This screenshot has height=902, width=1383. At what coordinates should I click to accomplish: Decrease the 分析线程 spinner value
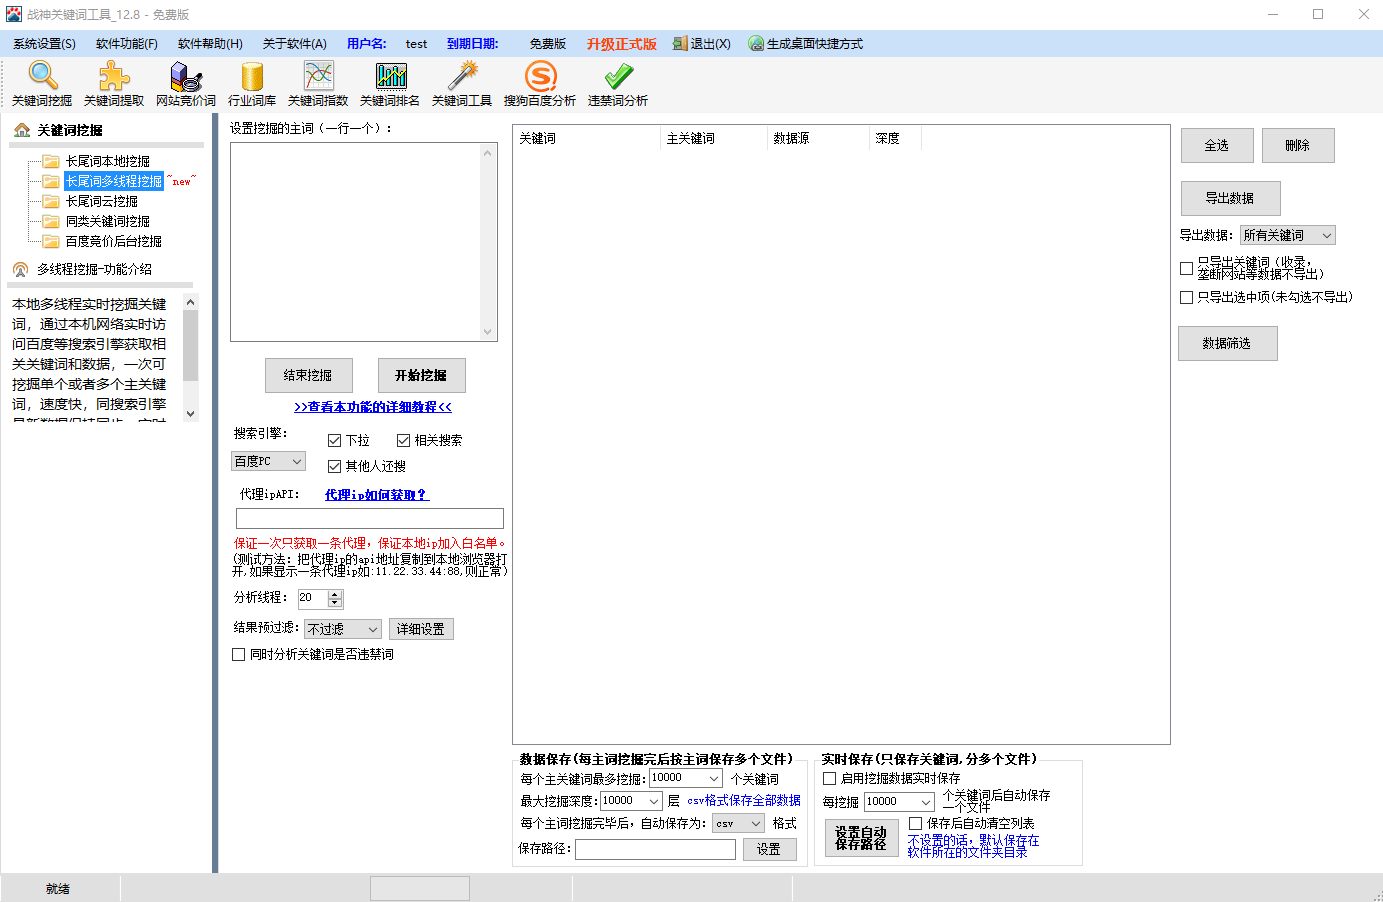[x=335, y=604]
